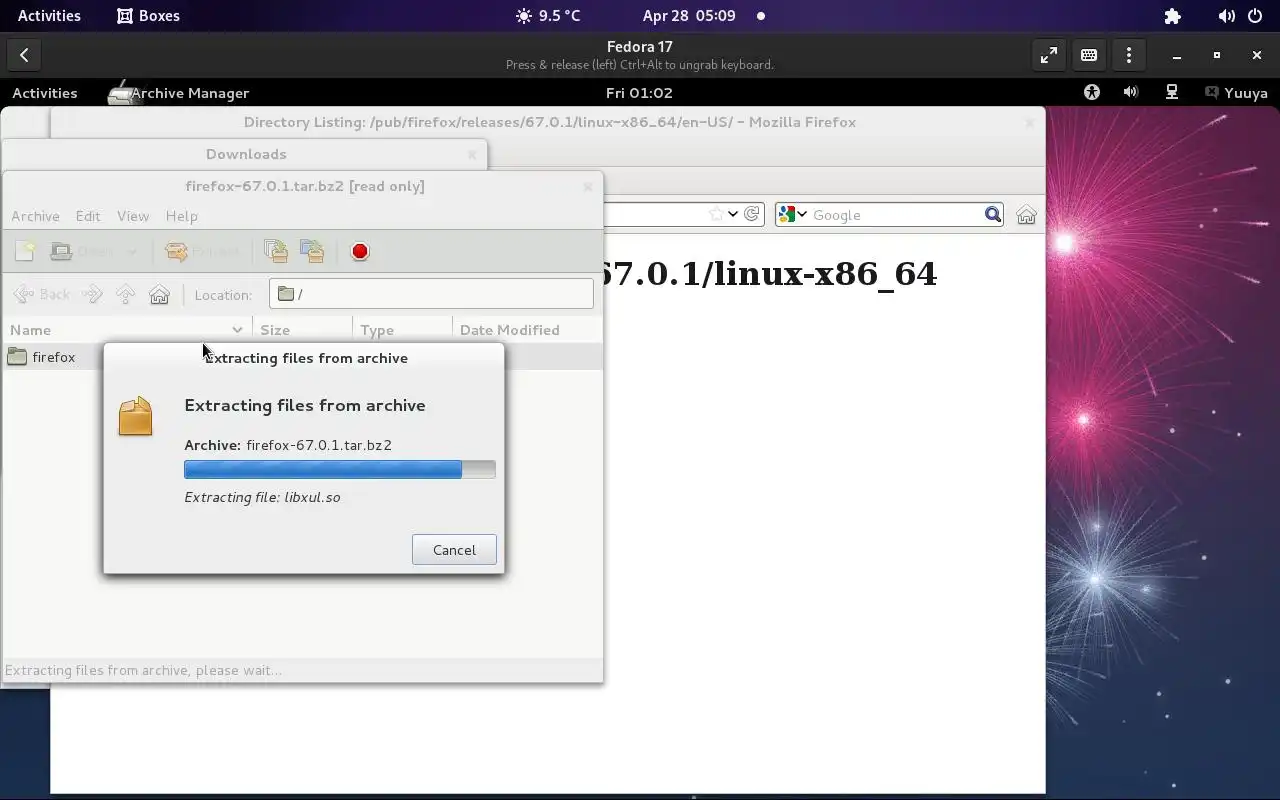Toggle Boxes fullscreen mode icon

(x=1049, y=56)
